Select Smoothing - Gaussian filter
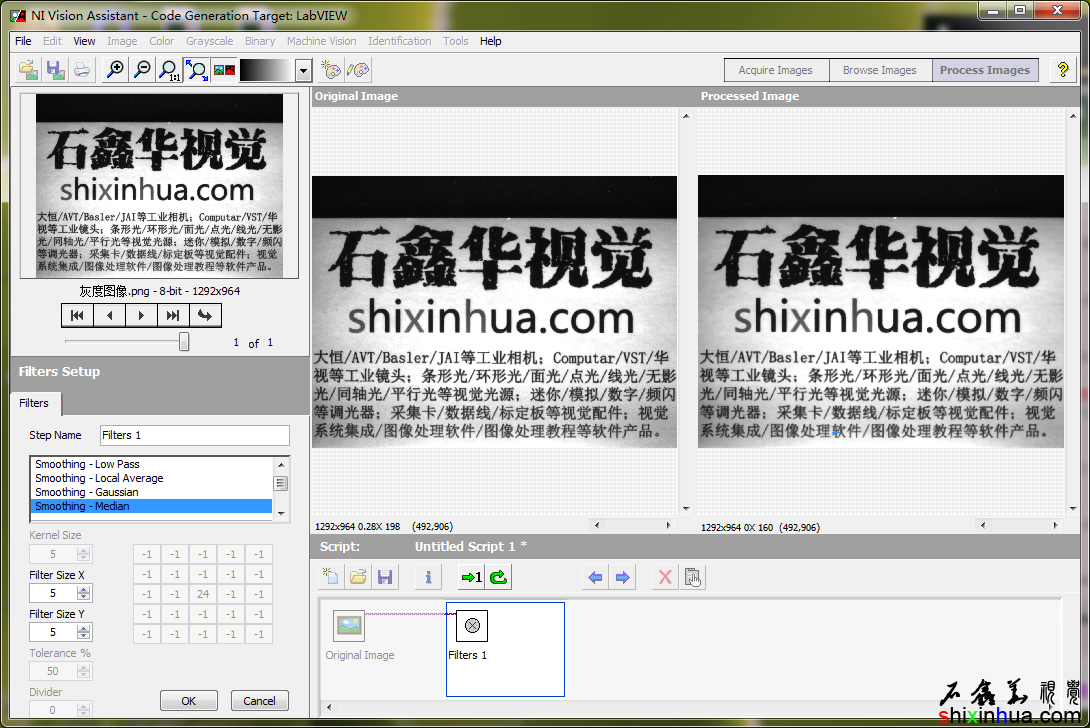 (x=151, y=492)
